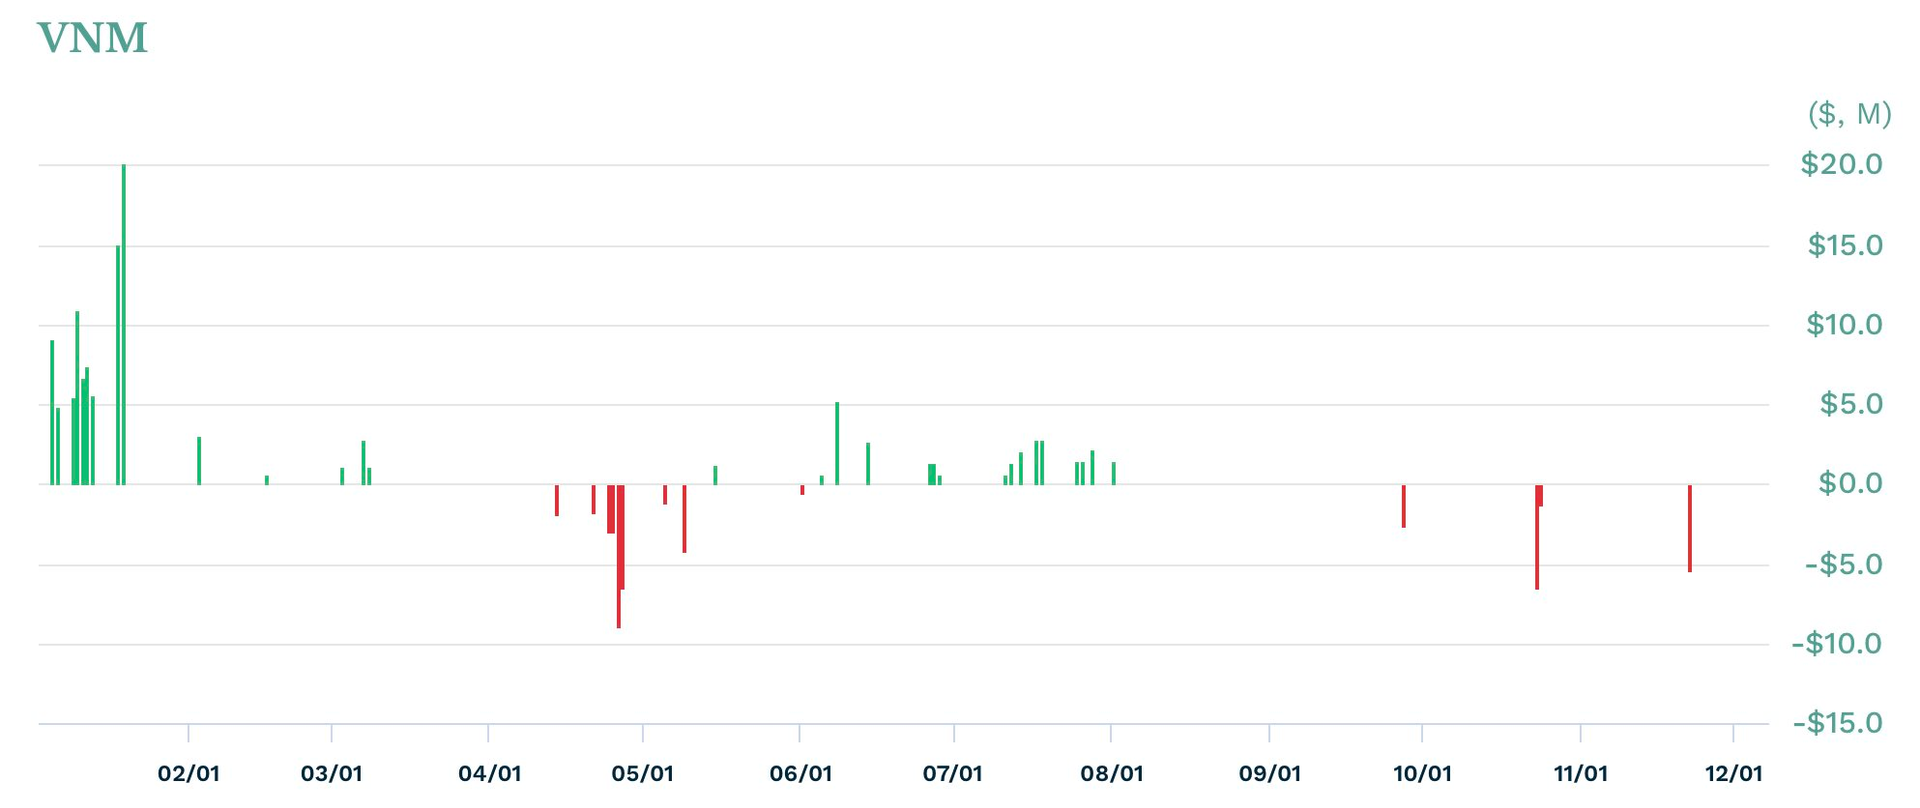1920x808 pixels.
Task: Select the $20.0 axis value label
Action: (x=1841, y=164)
